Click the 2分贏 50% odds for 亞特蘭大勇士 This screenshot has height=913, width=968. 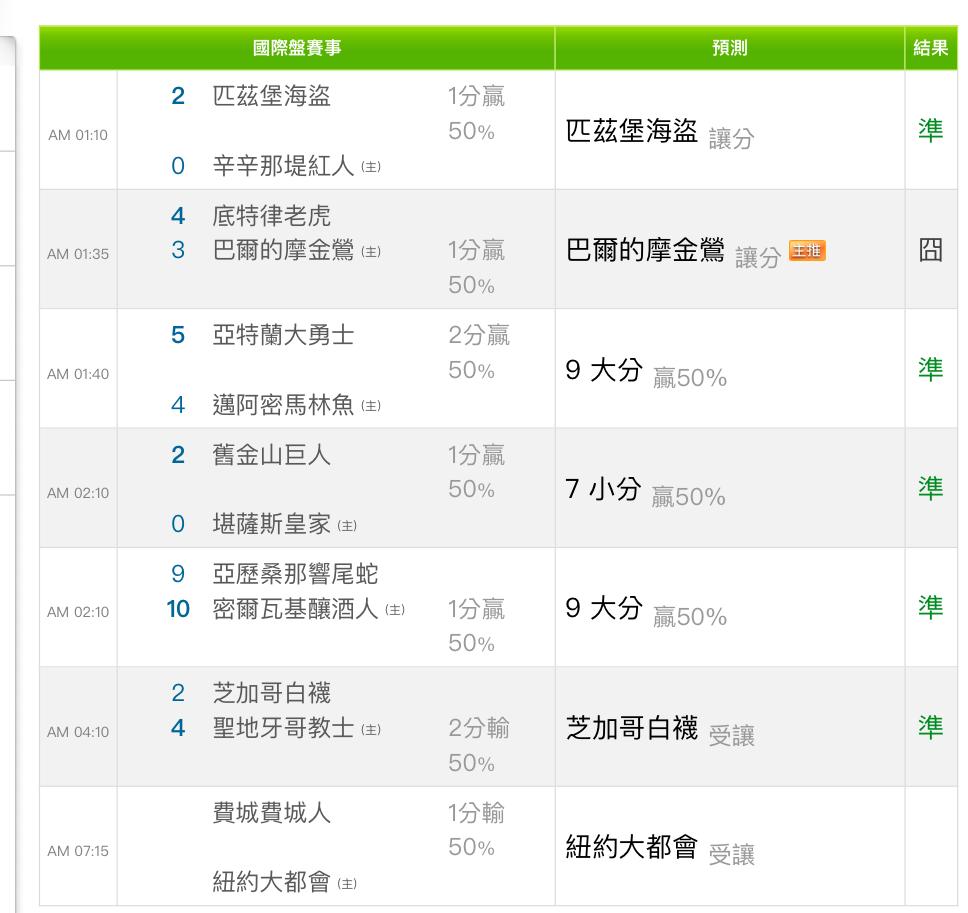pos(478,352)
